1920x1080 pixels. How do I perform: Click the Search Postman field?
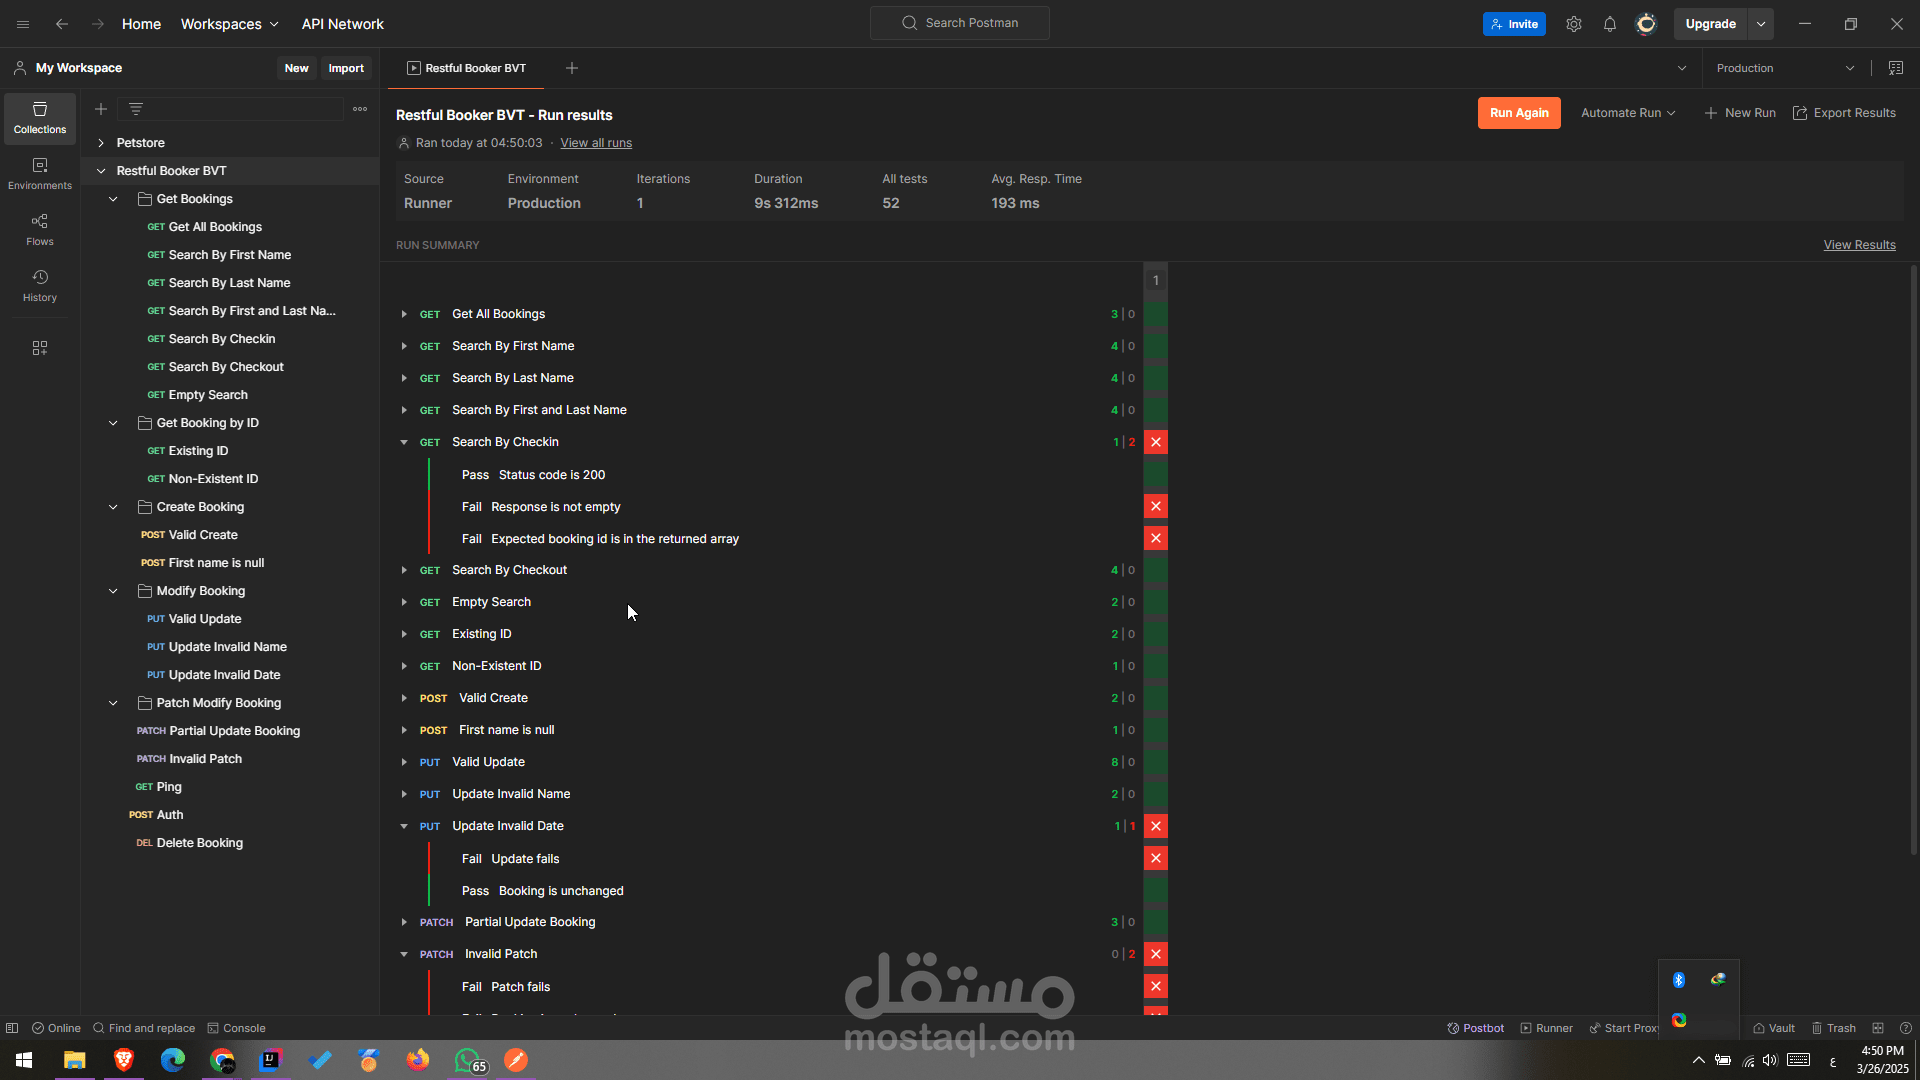click(960, 23)
